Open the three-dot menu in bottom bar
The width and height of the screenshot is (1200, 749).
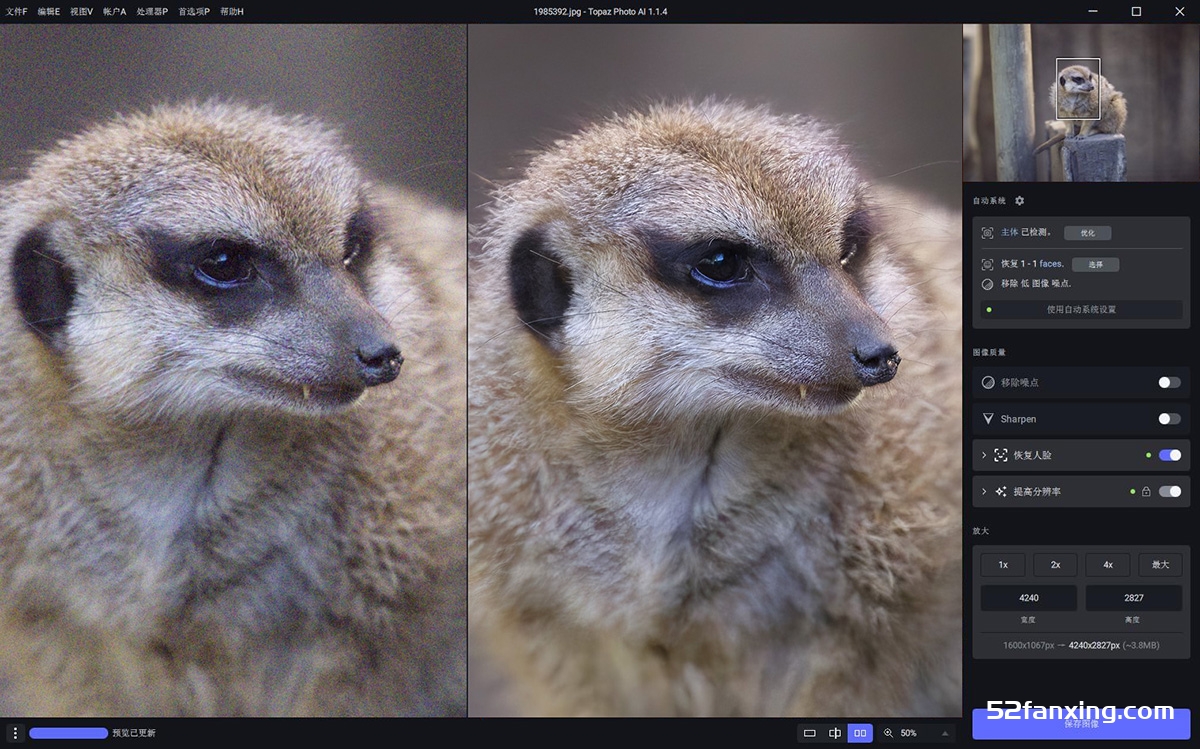(15, 733)
